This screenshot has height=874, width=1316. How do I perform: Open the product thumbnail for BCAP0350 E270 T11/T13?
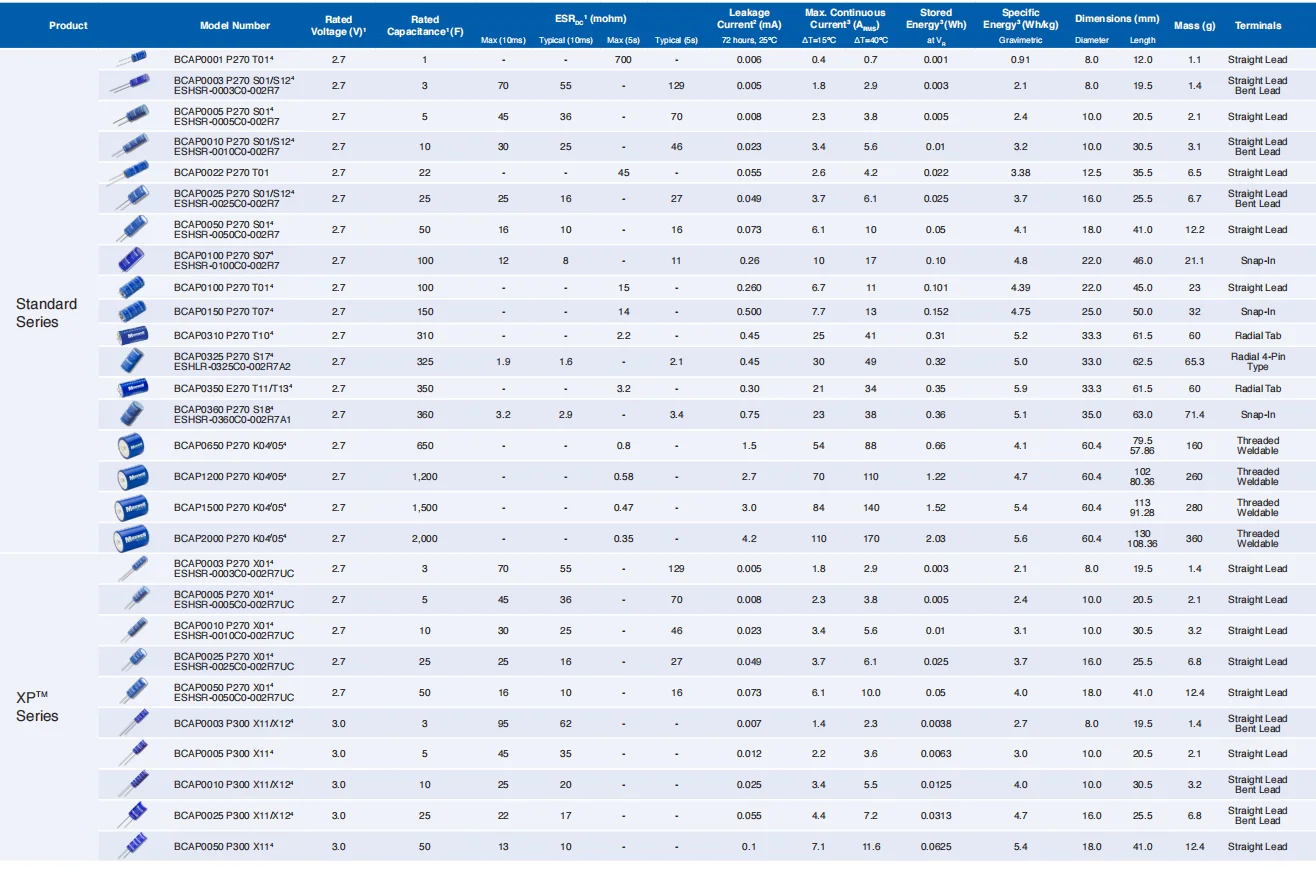click(x=133, y=389)
